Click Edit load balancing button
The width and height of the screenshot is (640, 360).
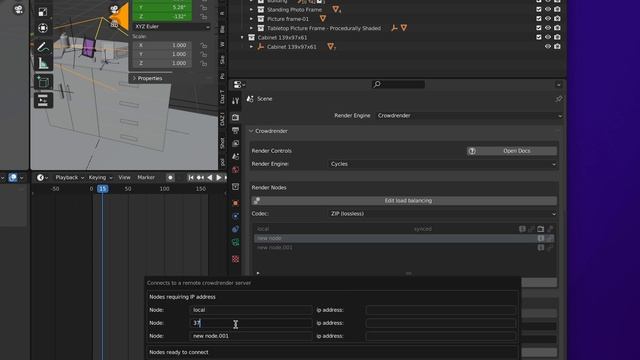pos(404,201)
